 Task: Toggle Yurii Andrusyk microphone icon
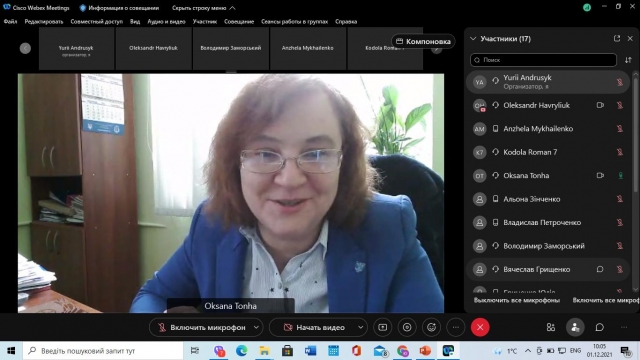620,82
